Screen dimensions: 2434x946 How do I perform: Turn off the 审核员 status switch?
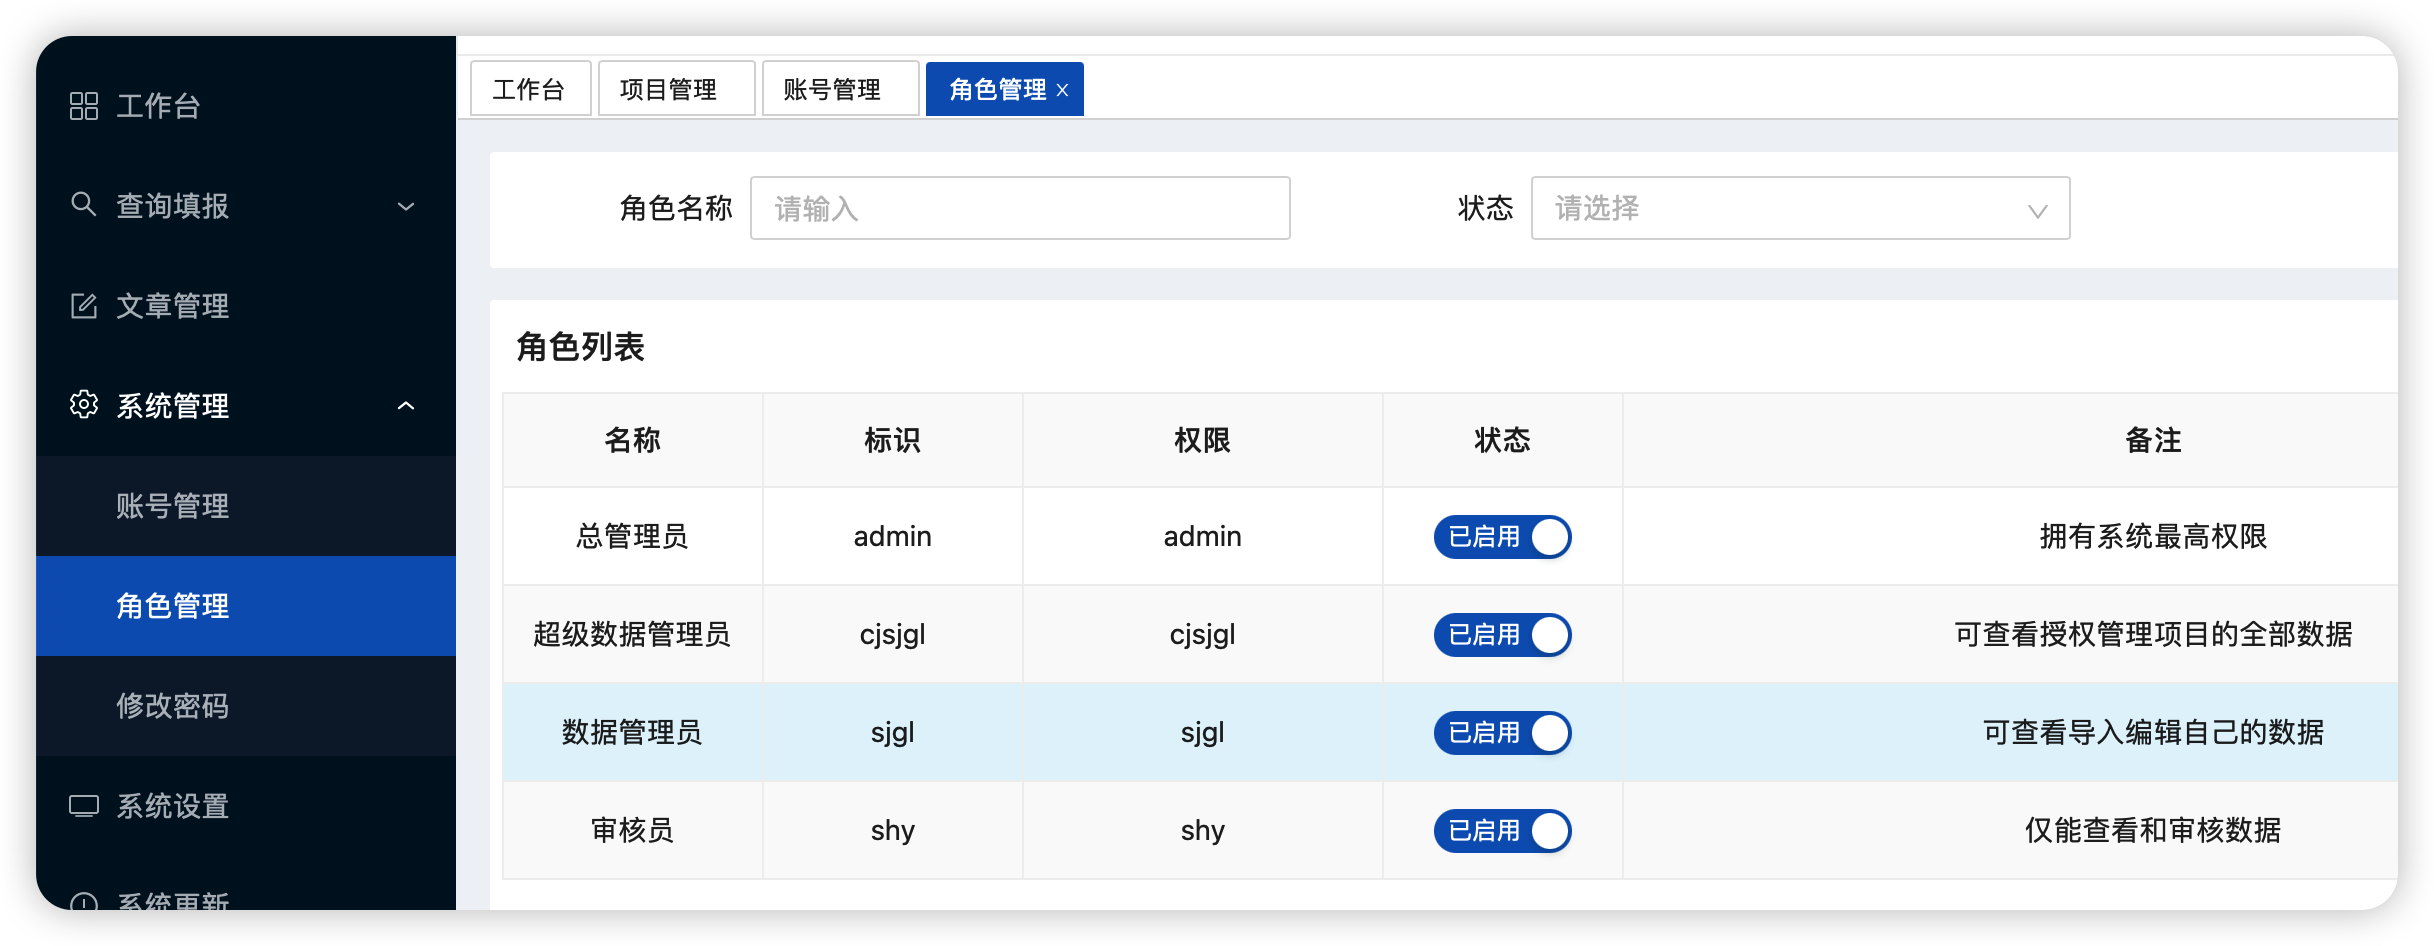[1502, 831]
